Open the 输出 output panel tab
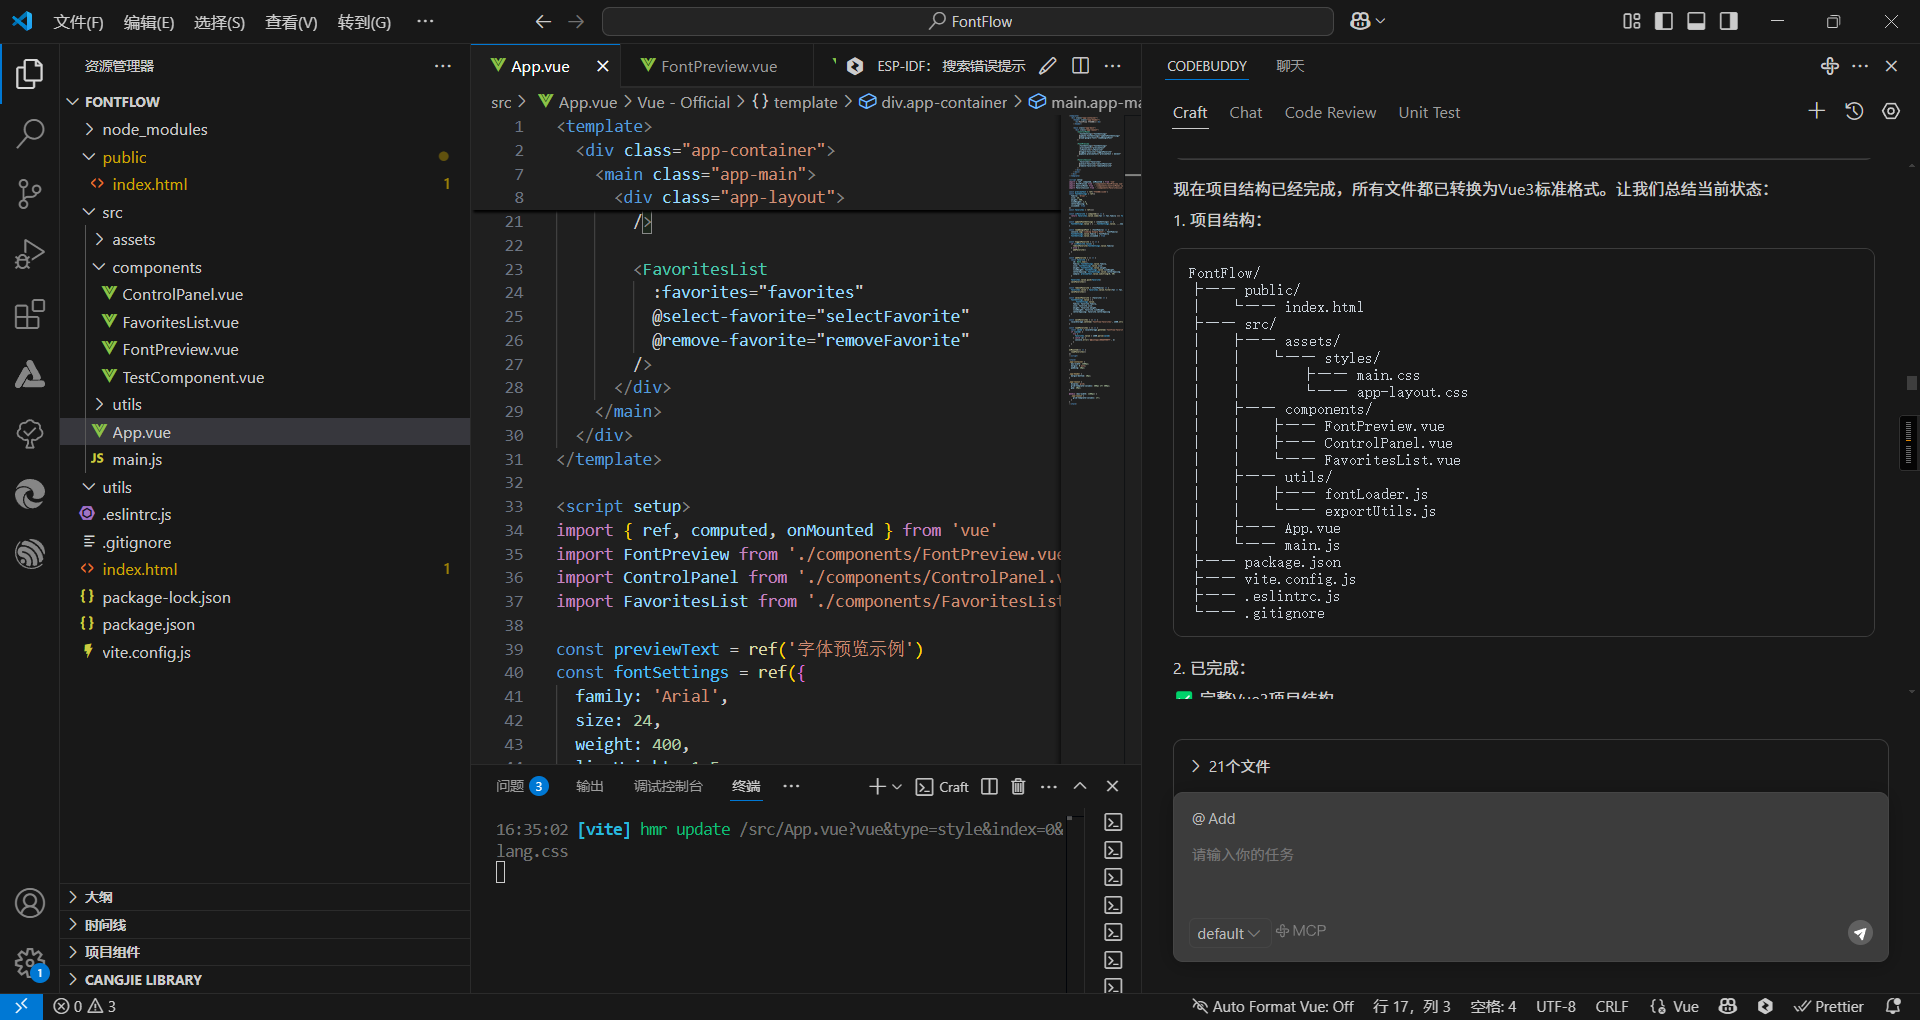 click(590, 787)
